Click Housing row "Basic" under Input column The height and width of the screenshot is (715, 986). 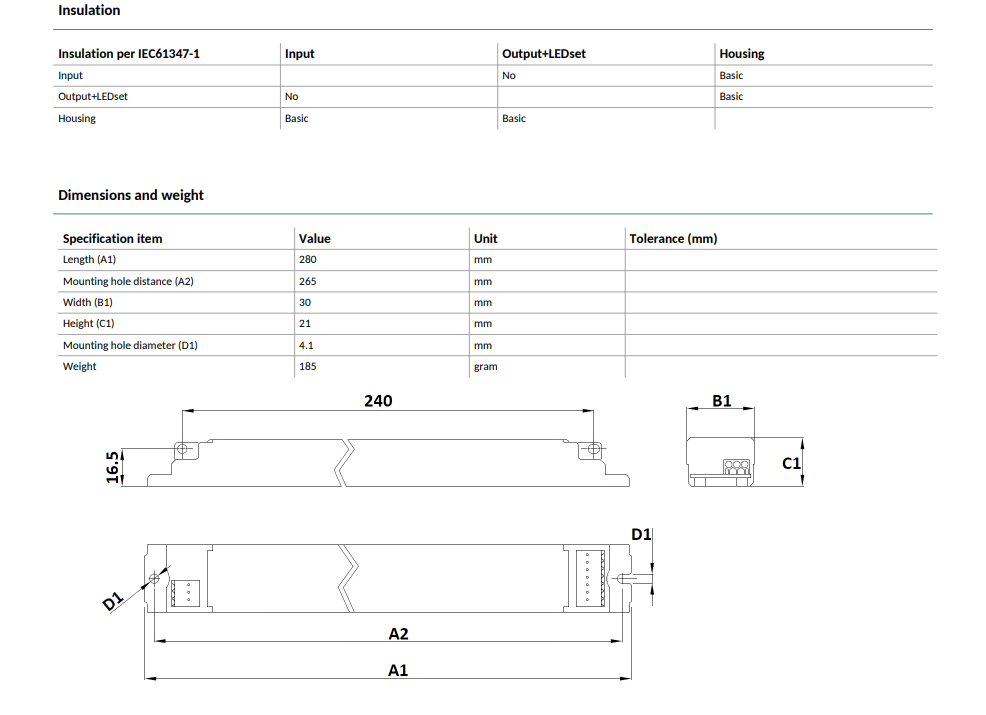pos(297,118)
